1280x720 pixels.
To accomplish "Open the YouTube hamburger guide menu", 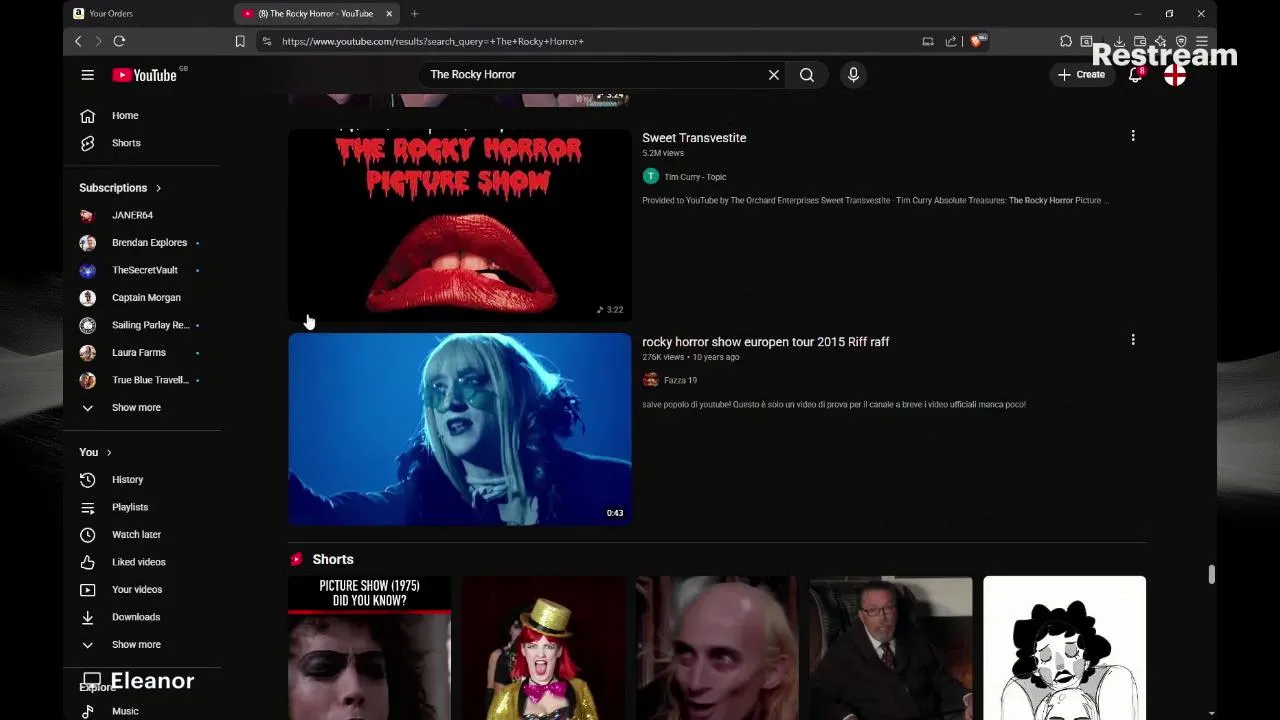I will point(88,75).
